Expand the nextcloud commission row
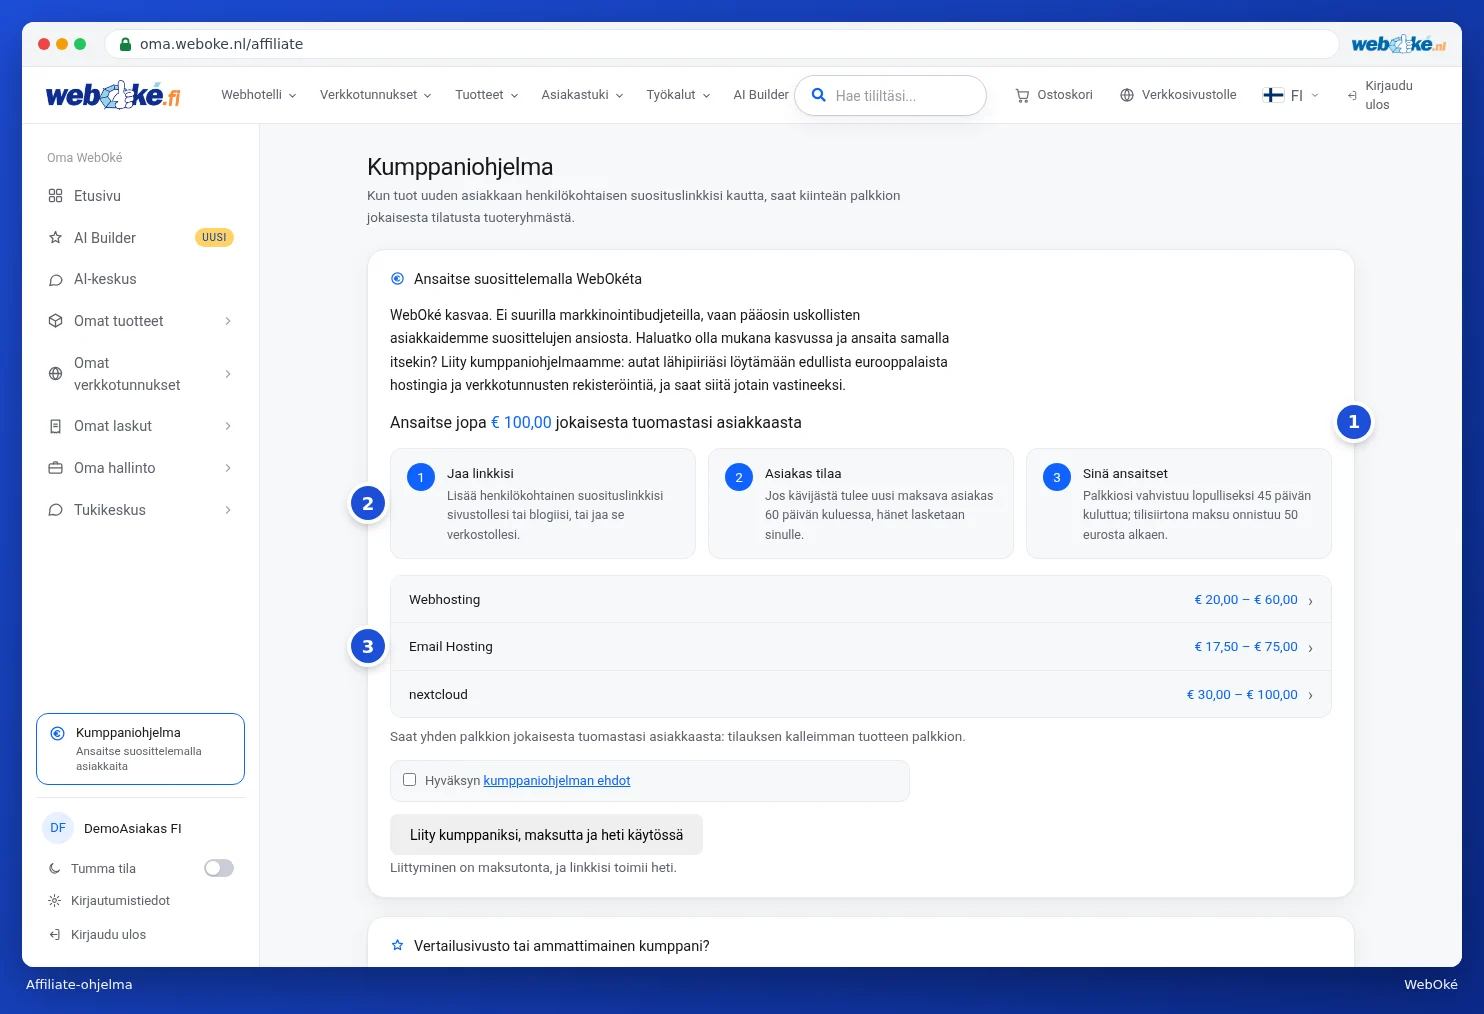 pyautogui.click(x=860, y=694)
